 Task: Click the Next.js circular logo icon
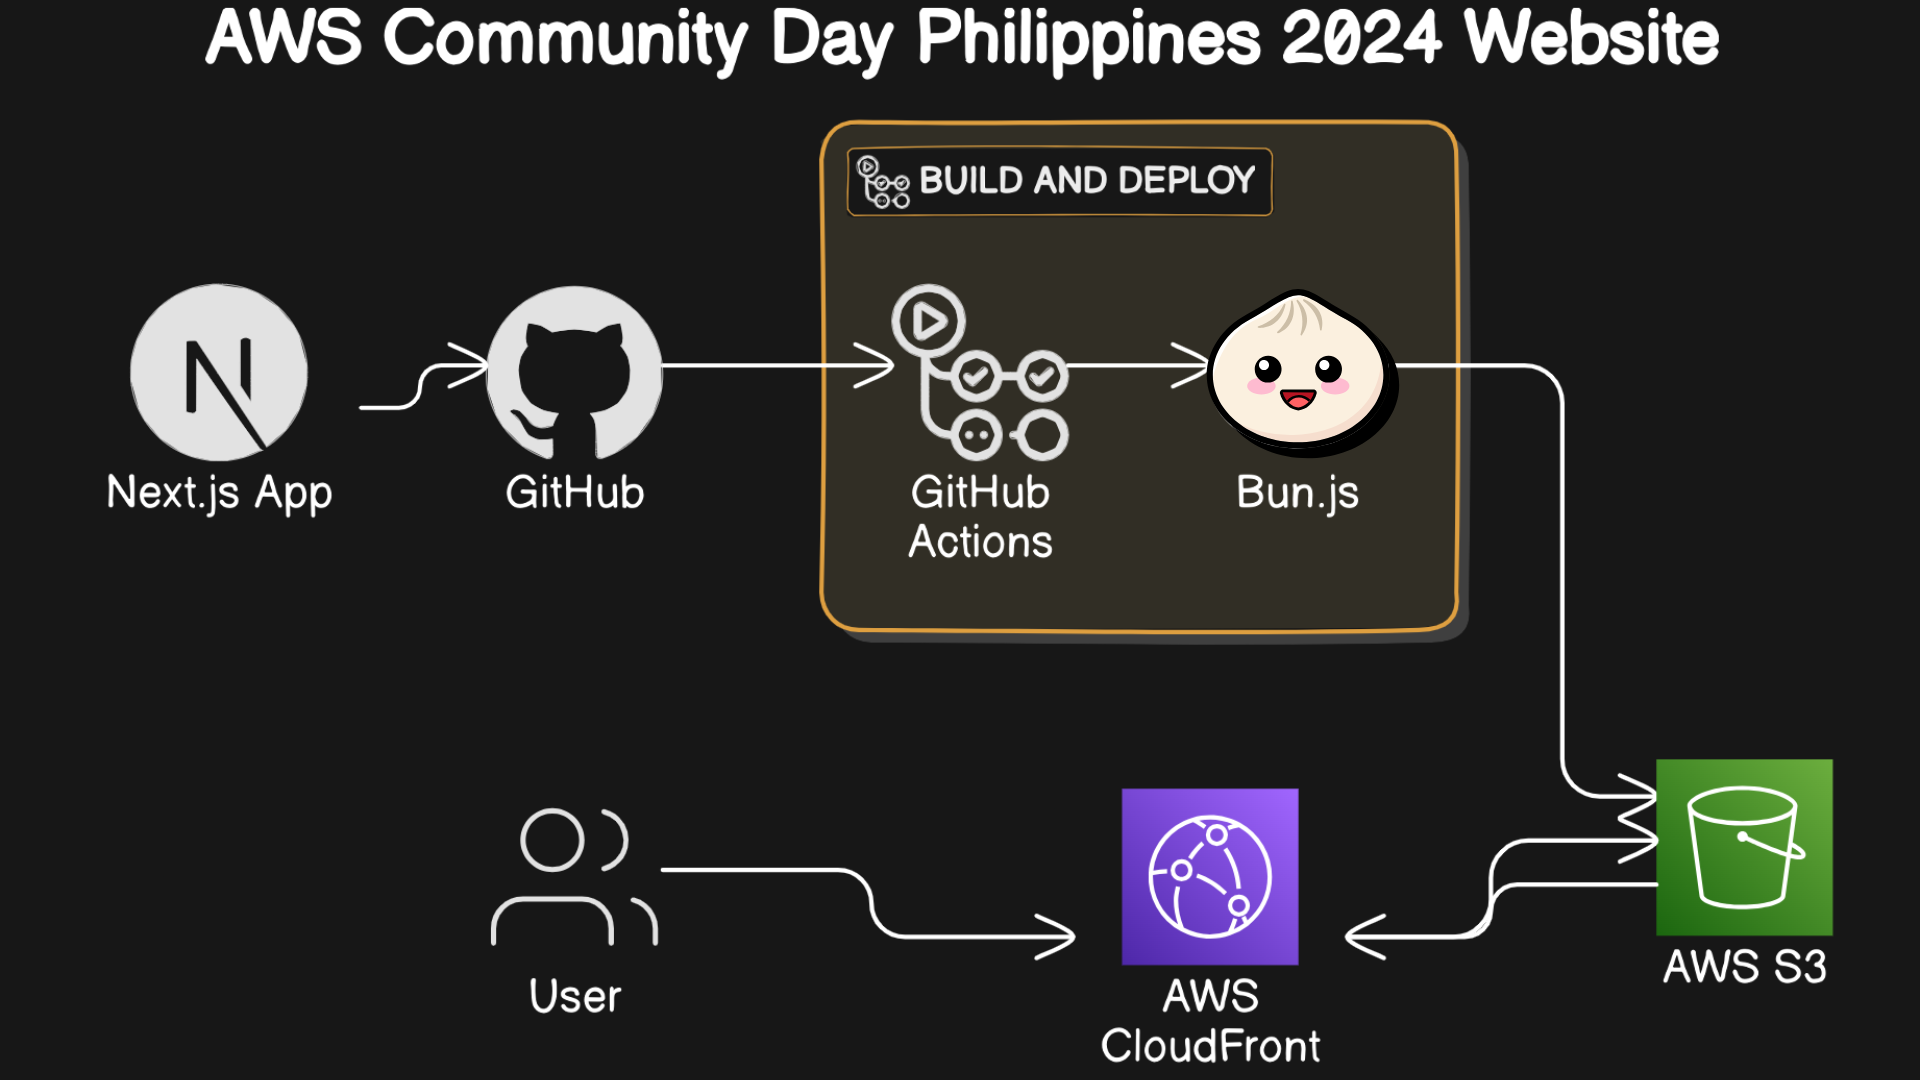pos(219,372)
